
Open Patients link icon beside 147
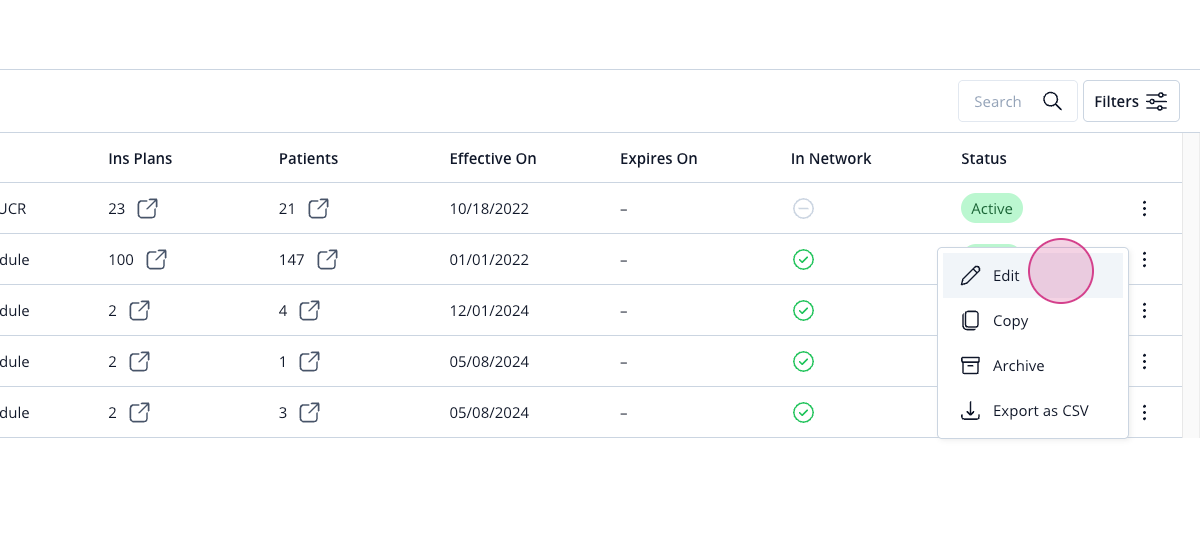pos(327,260)
